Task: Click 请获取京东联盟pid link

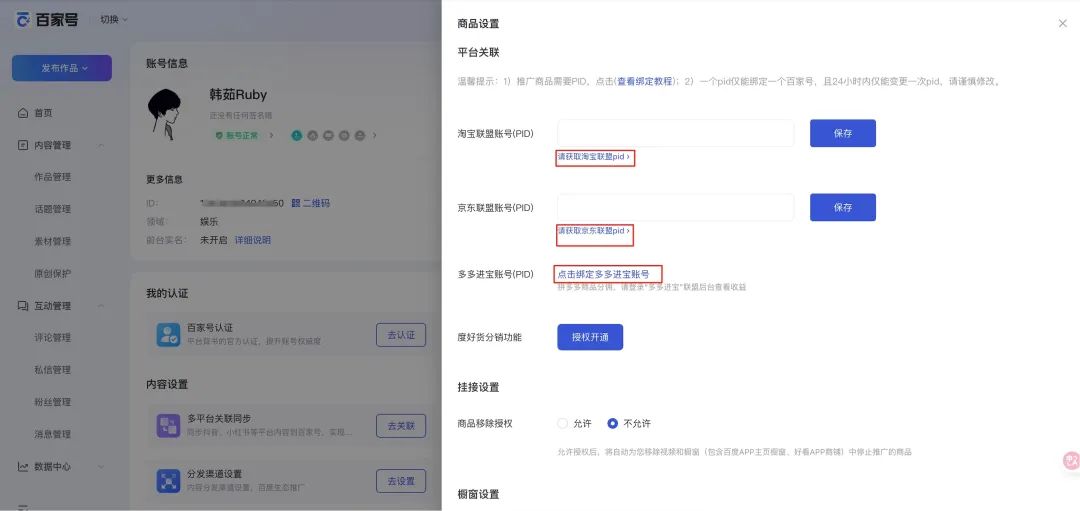Action: coord(594,231)
